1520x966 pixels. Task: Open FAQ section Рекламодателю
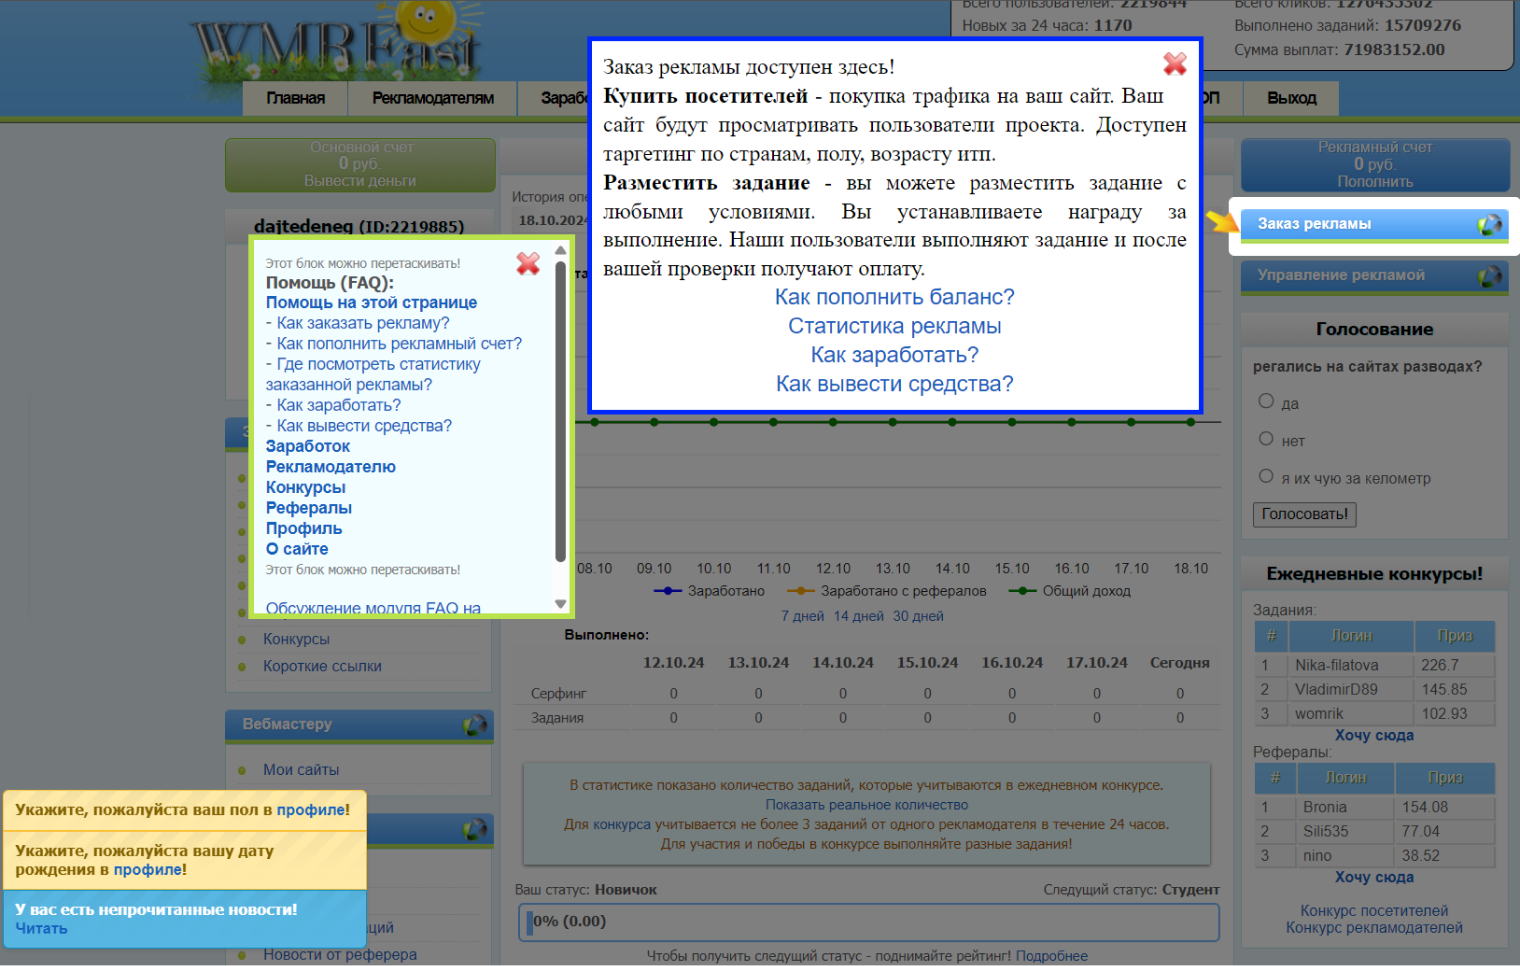(x=331, y=467)
